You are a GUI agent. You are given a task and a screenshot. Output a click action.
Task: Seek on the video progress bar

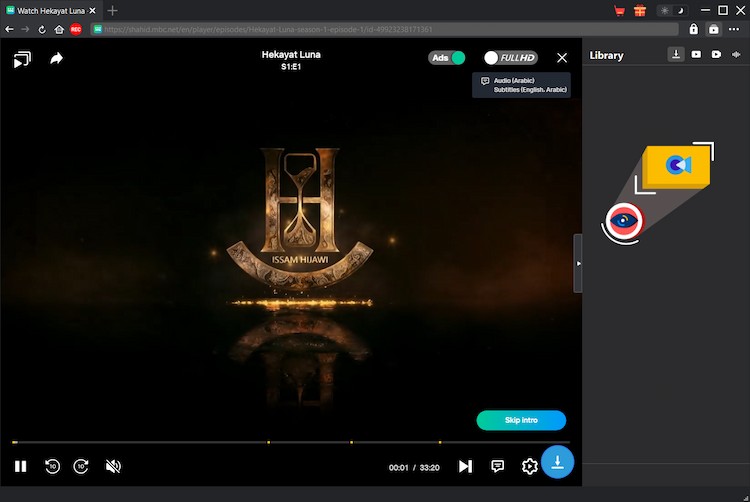(x=291, y=442)
